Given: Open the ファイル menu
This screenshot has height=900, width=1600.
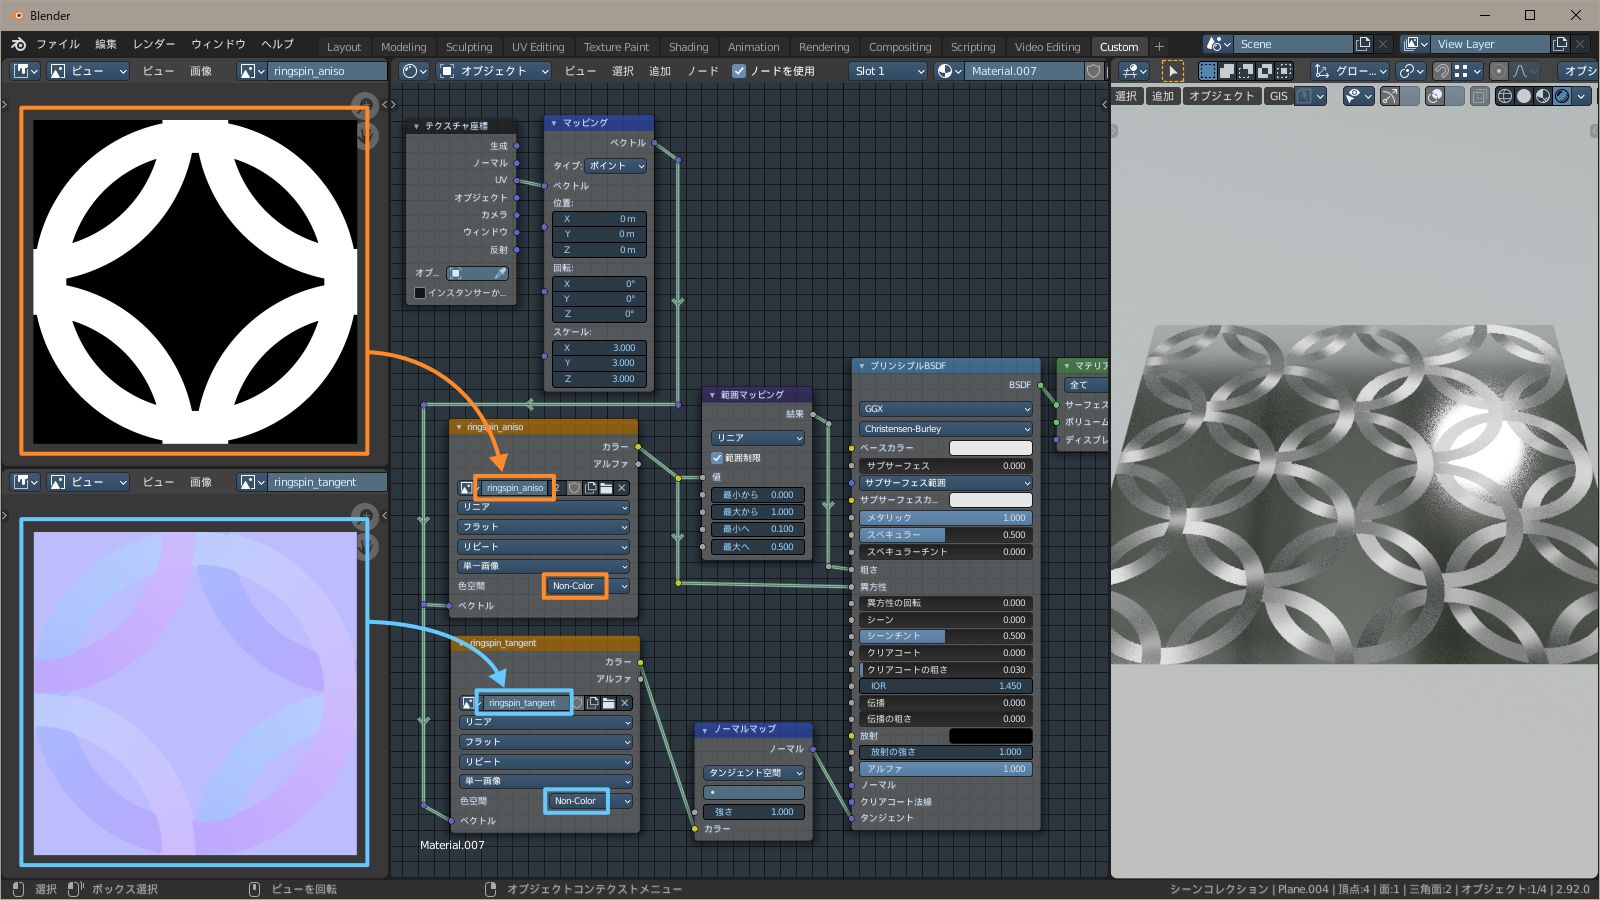Looking at the screenshot, I should click(x=58, y=44).
